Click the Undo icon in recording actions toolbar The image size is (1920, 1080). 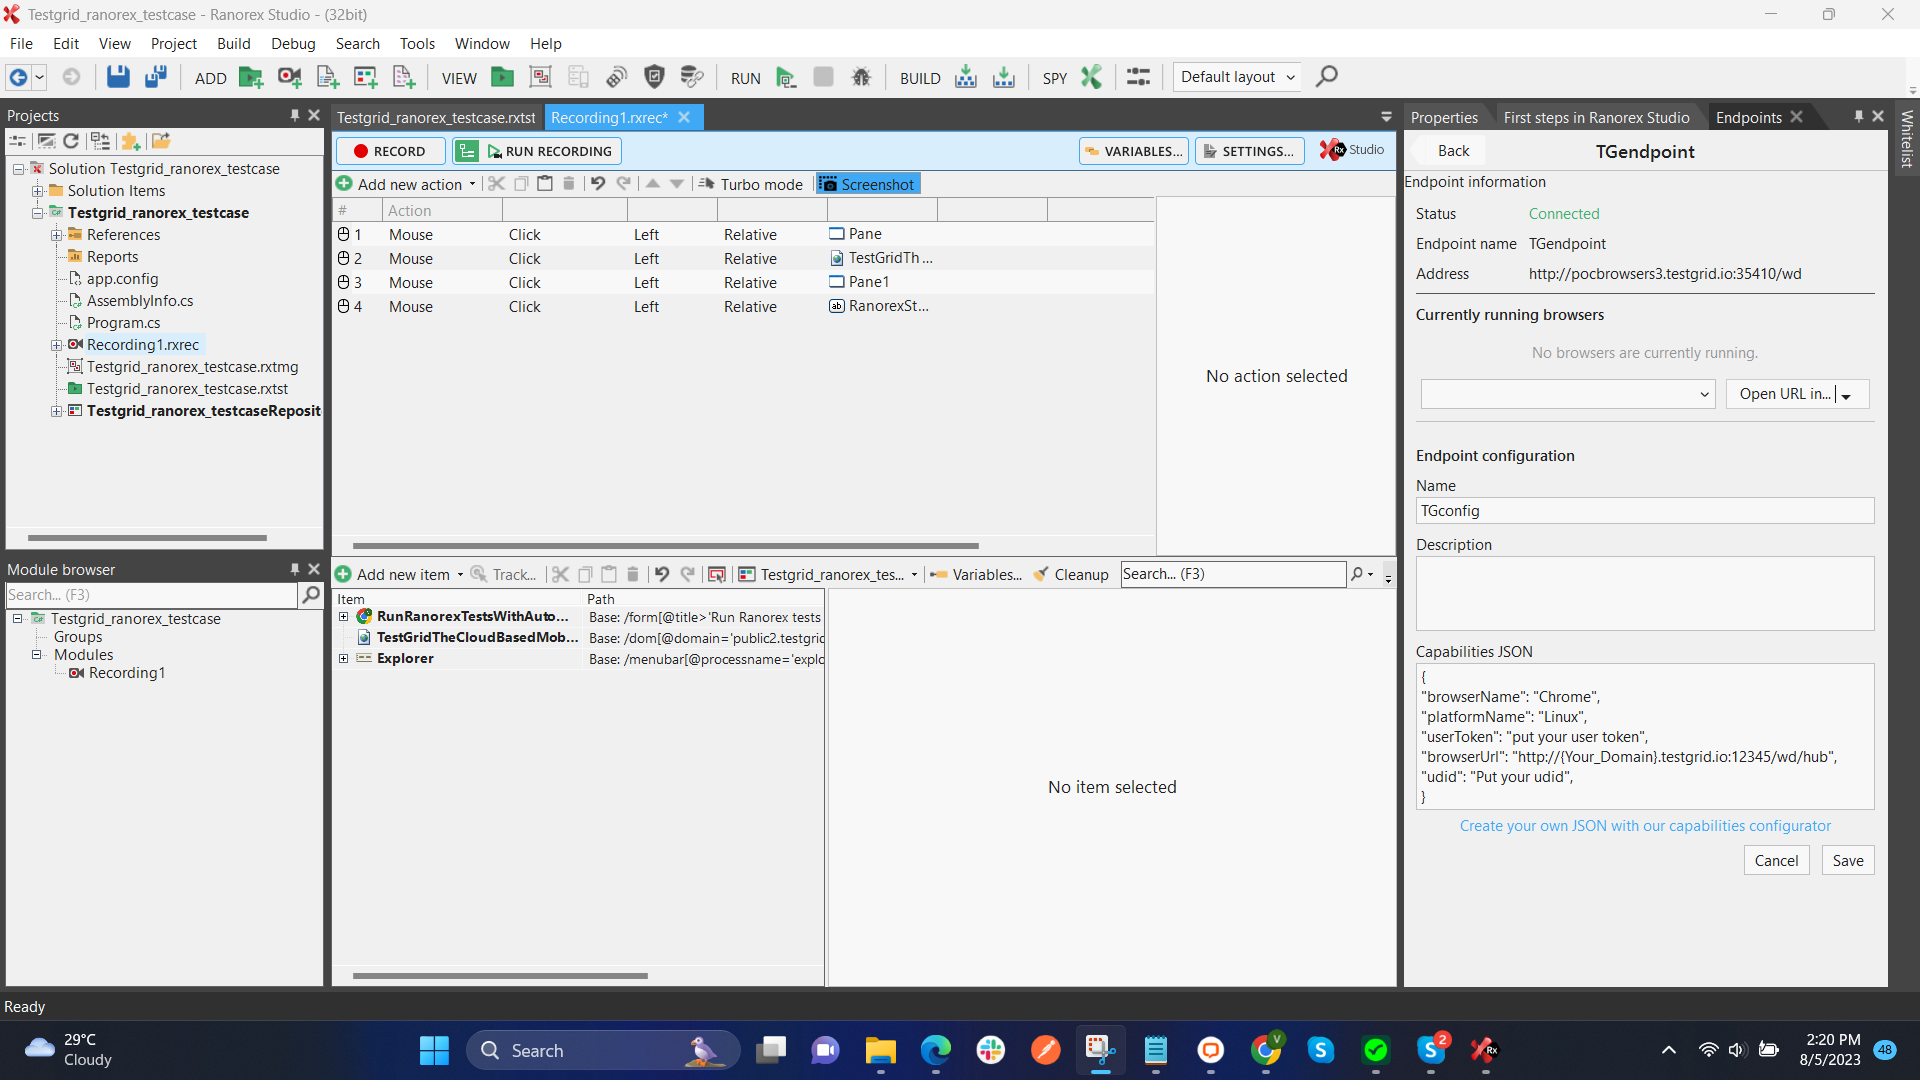click(598, 183)
